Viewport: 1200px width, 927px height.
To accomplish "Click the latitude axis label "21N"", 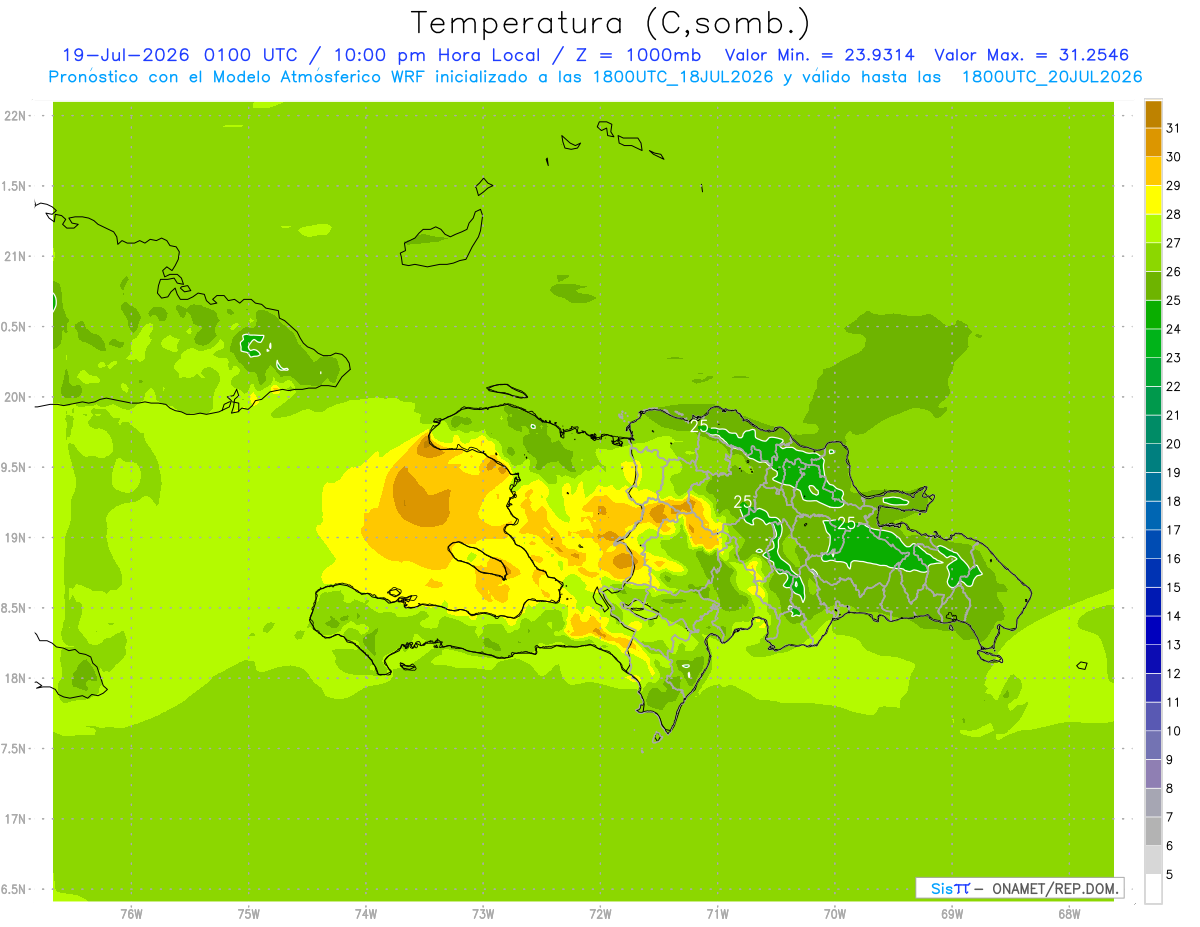I will pos(17,257).
